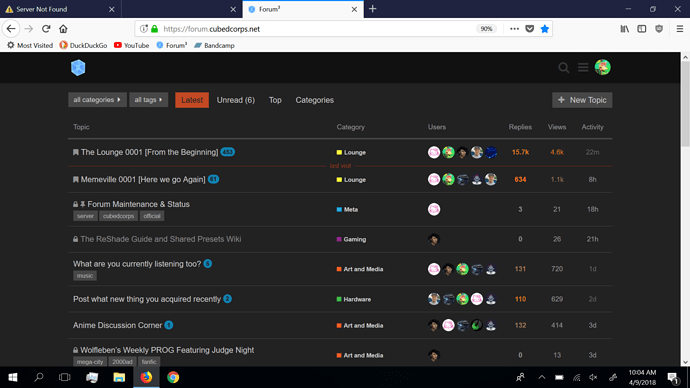Open What are you currently listening too topic
The image size is (690, 388).
137,264
